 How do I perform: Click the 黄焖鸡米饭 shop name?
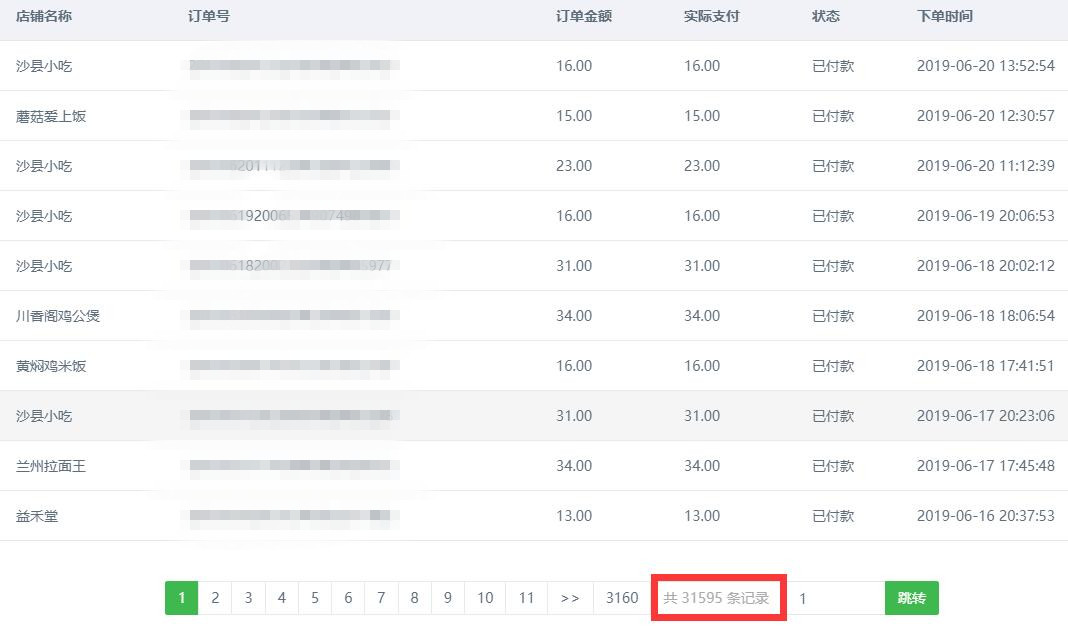point(51,366)
